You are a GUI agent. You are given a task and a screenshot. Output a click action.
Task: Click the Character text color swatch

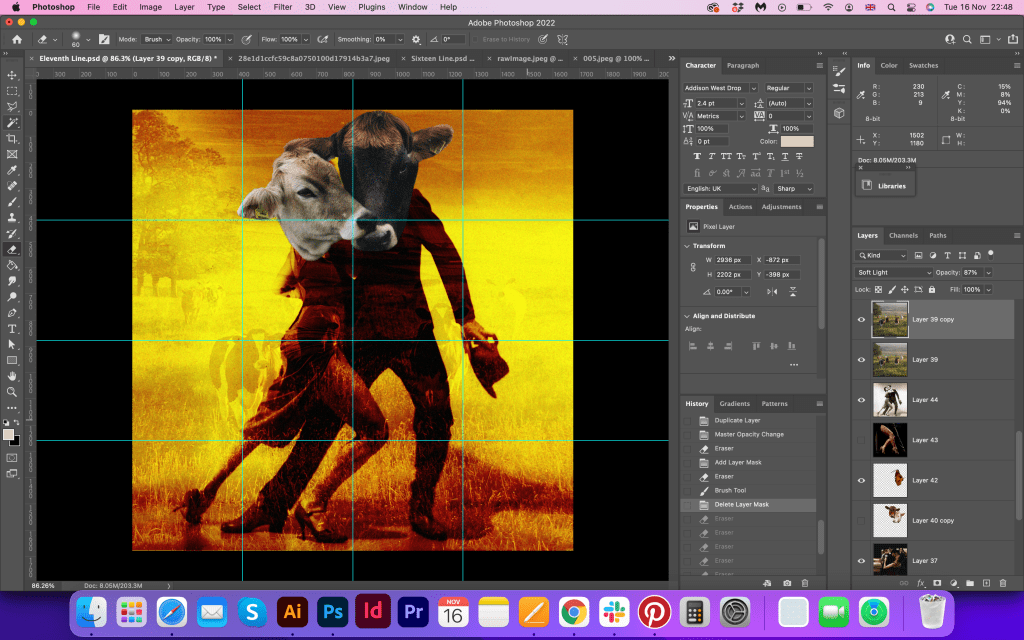797,142
